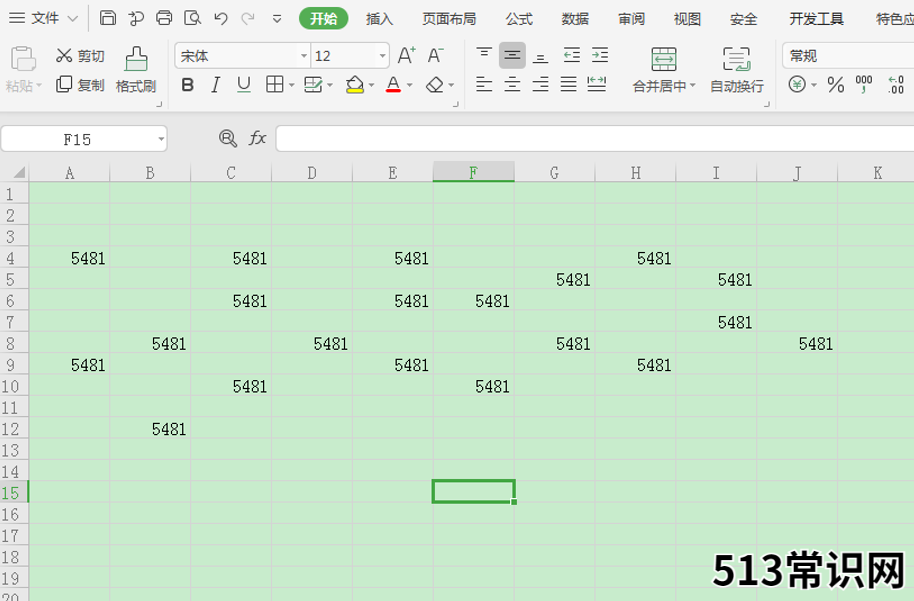This screenshot has height=601, width=914.
Task: Click the select-all corner triangle
Action: pos(19,172)
